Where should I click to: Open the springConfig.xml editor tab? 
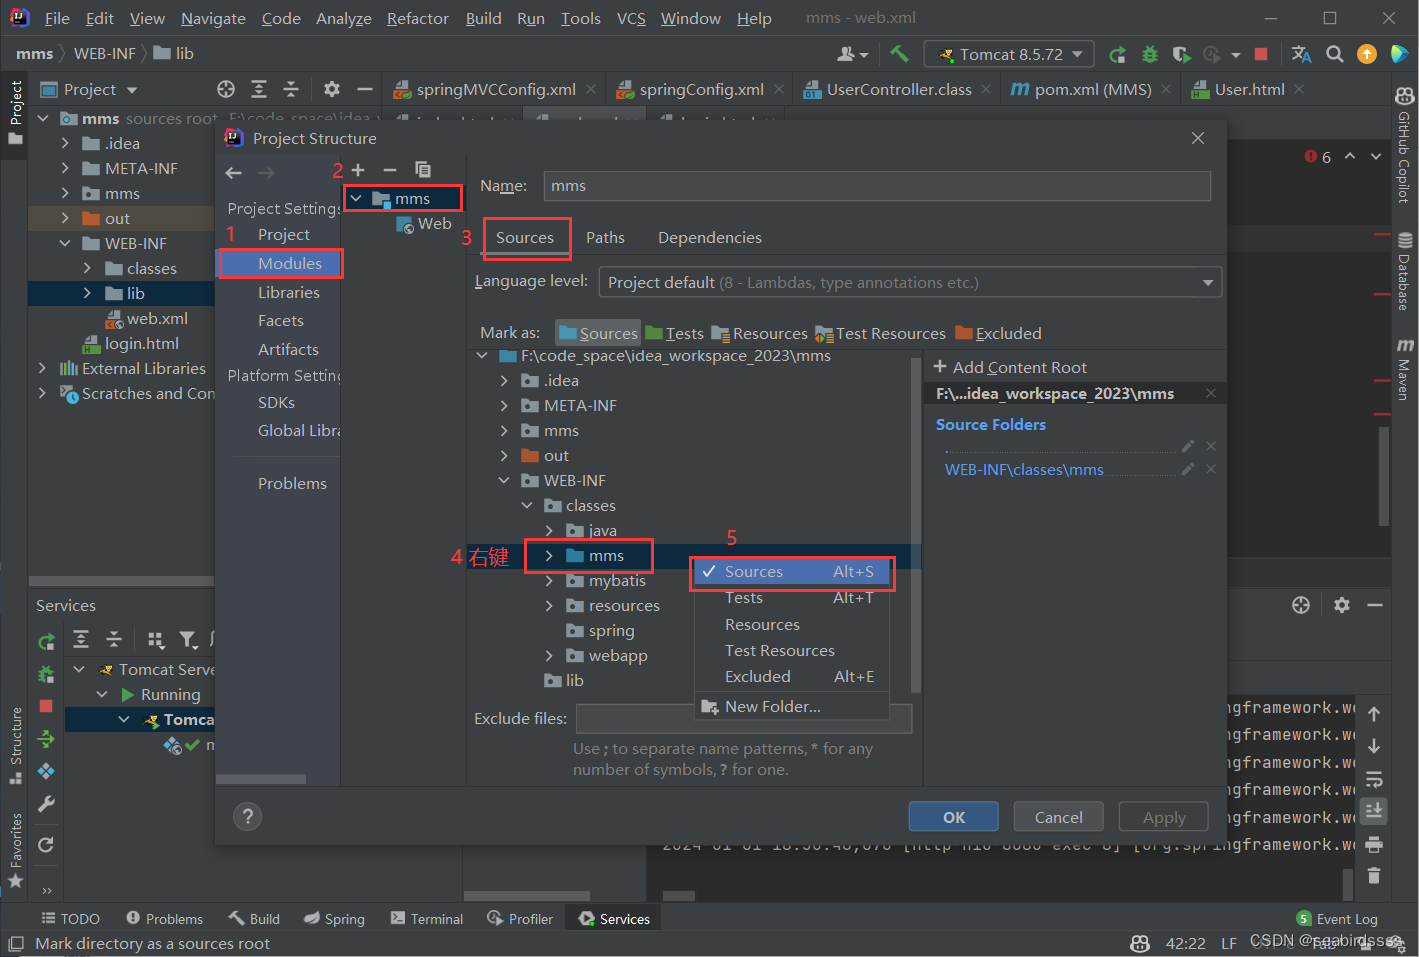click(x=701, y=89)
